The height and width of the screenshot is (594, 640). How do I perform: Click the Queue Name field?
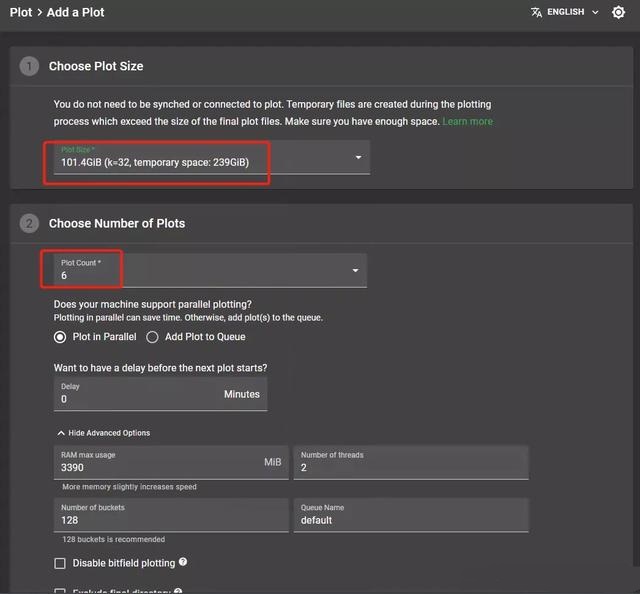pyautogui.click(x=411, y=515)
